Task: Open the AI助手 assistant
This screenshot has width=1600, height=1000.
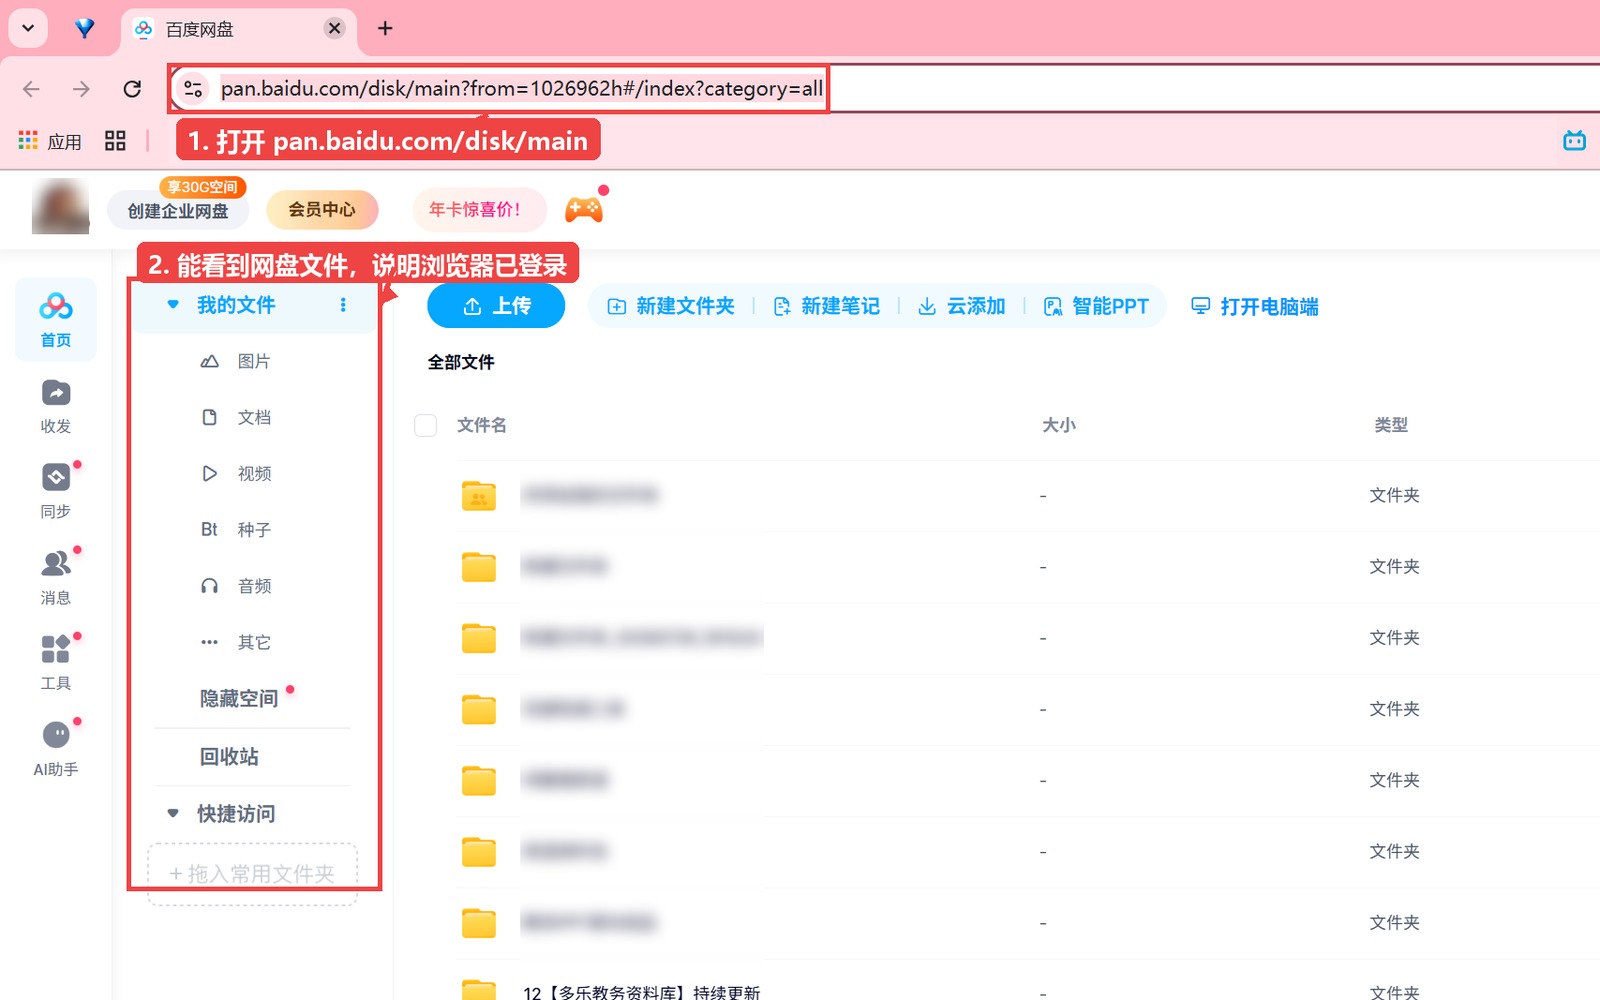Action: [x=56, y=748]
